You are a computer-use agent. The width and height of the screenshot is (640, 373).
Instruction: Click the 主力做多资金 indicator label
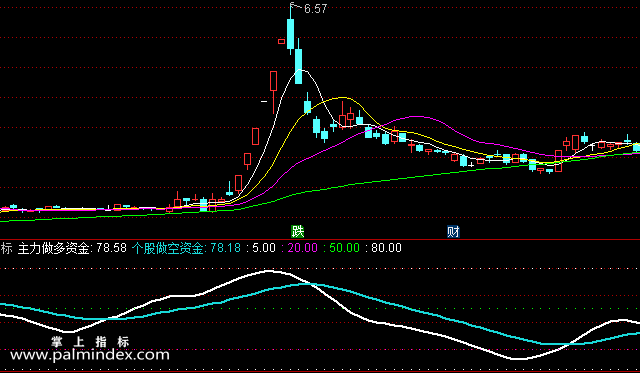click(x=53, y=248)
